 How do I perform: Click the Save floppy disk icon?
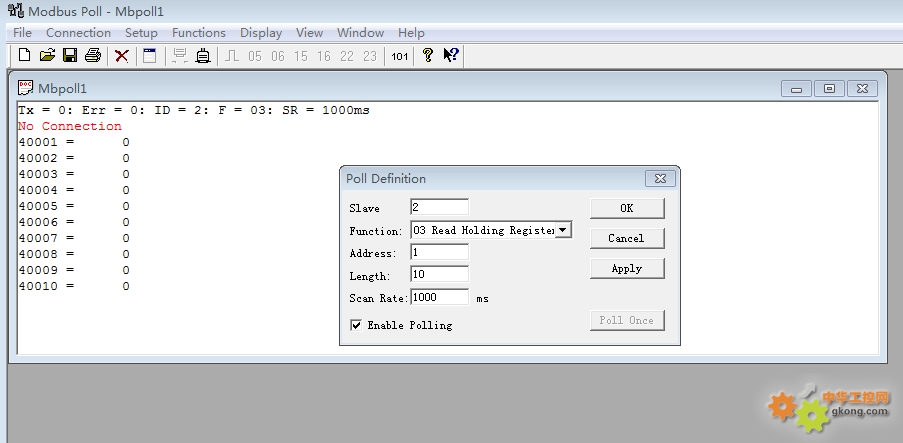[x=70, y=55]
